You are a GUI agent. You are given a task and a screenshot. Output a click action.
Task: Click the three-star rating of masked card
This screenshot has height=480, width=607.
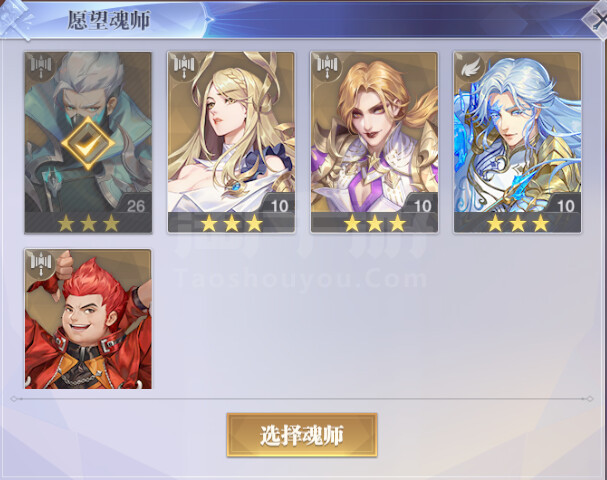pos(88,223)
